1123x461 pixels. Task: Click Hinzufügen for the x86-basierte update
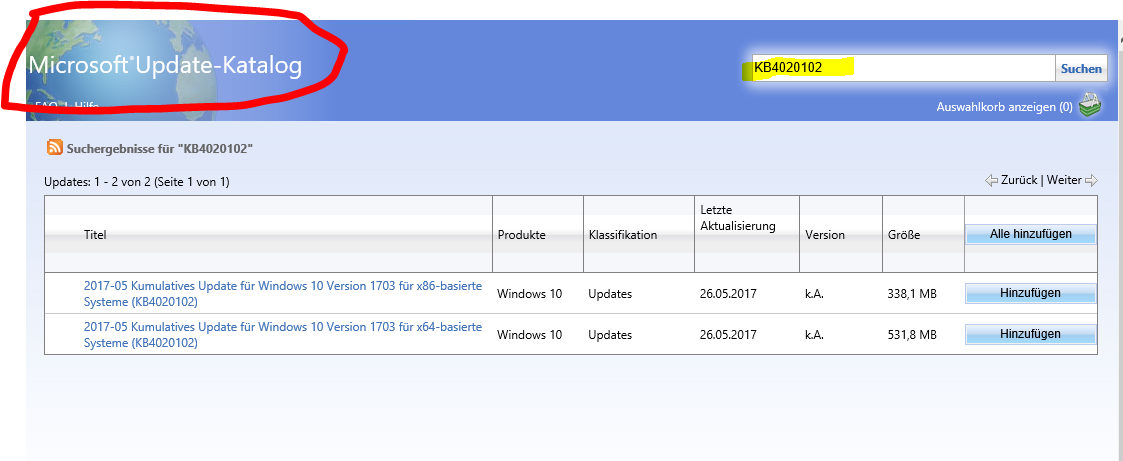click(x=1031, y=293)
